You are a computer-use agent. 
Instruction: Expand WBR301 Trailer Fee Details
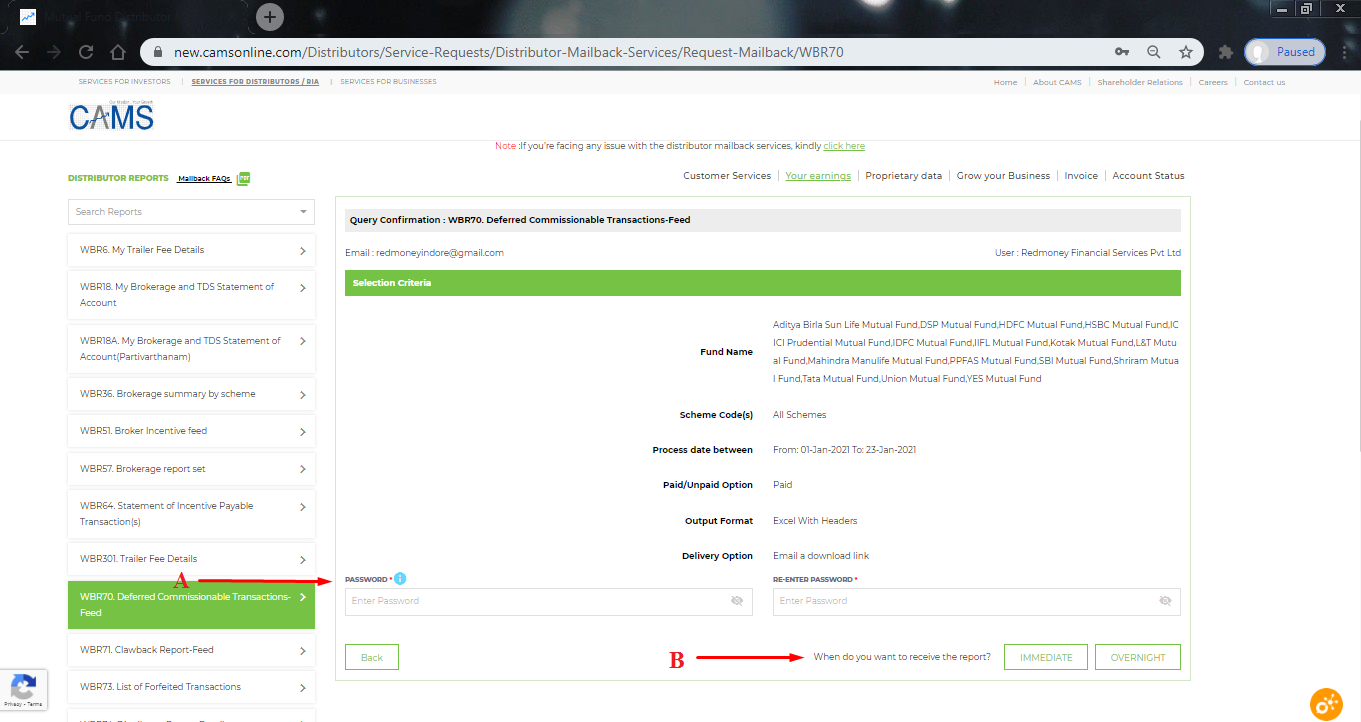pos(191,559)
